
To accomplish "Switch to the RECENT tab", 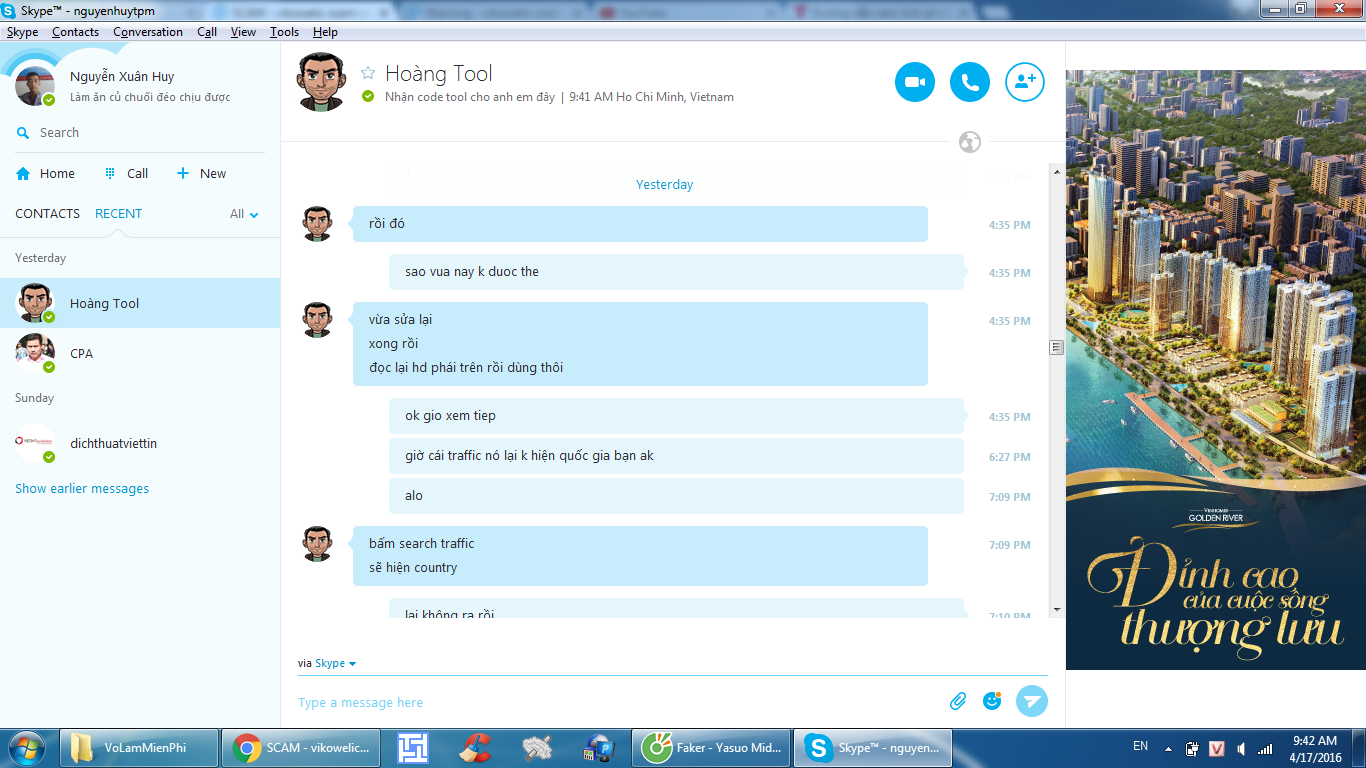I will pyautogui.click(x=118, y=213).
